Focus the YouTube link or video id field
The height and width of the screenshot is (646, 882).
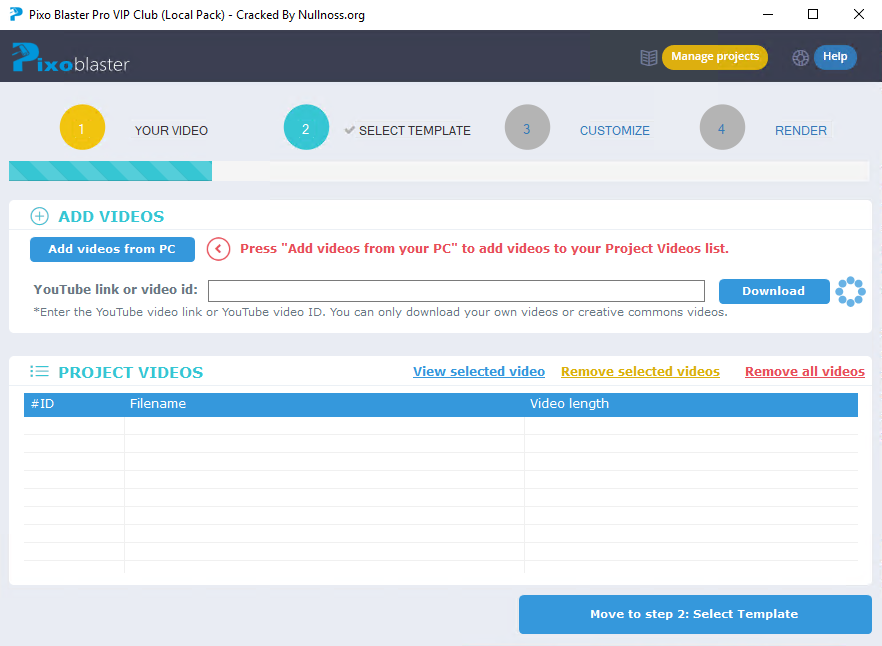456,291
